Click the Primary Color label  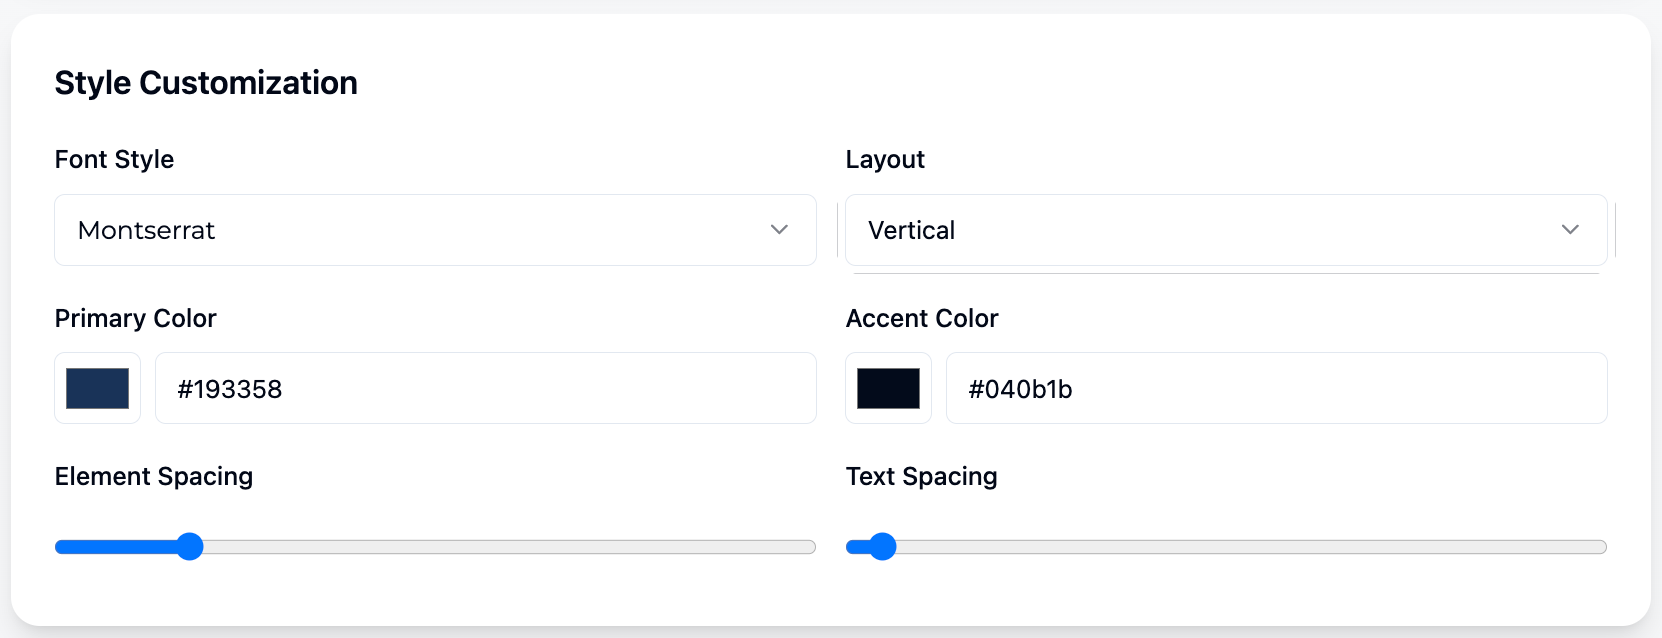click(136, 318)
